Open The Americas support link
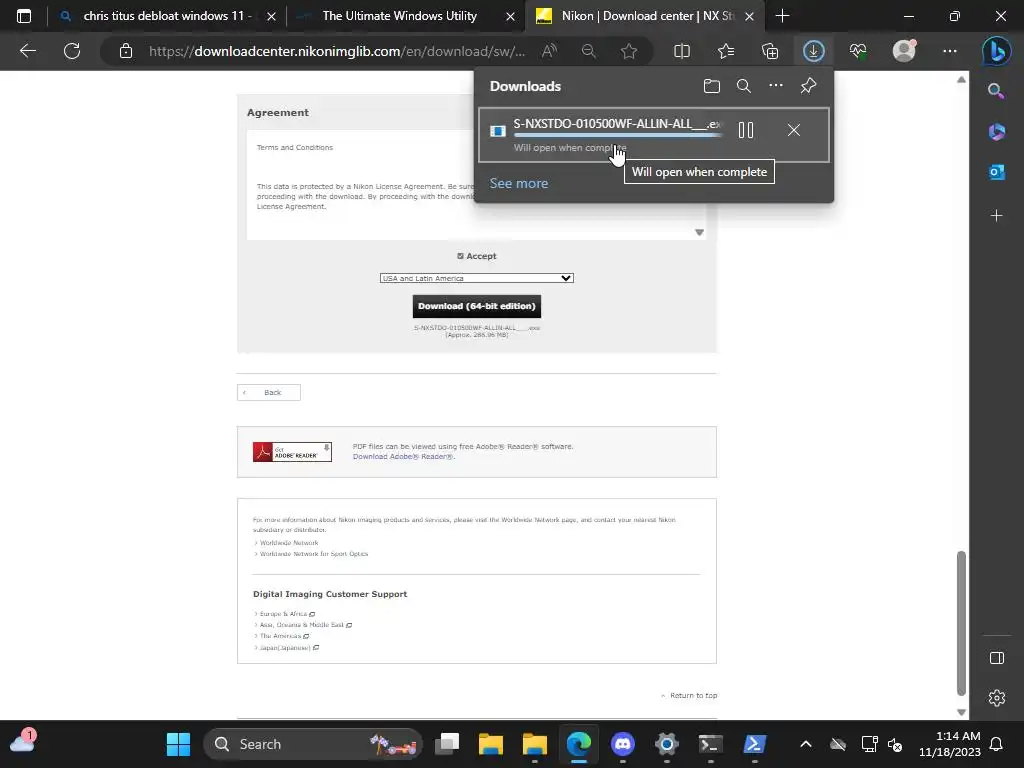This screenshot has width=1024, height=768. 283,636
